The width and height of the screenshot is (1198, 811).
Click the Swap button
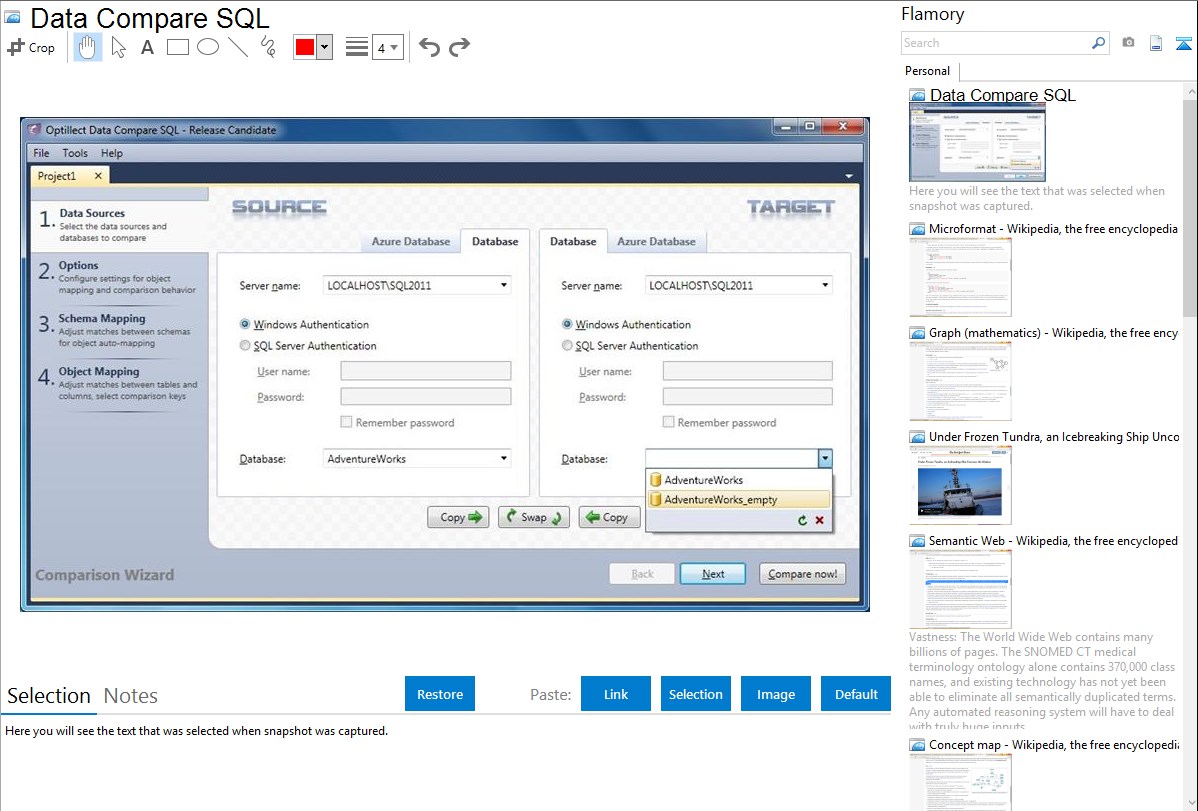click(x=533, y=517)
